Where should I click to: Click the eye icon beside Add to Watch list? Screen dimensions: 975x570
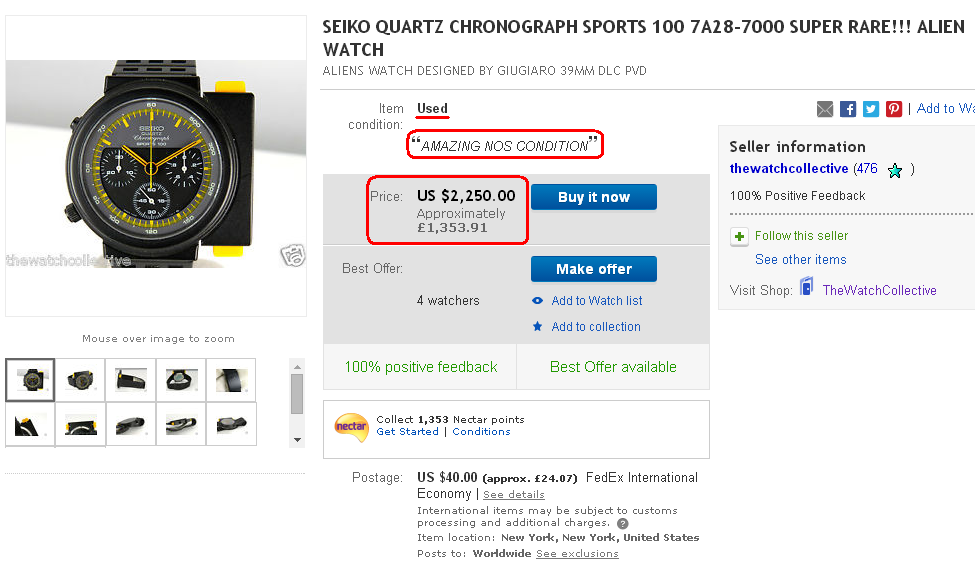(x=538, y=301)
